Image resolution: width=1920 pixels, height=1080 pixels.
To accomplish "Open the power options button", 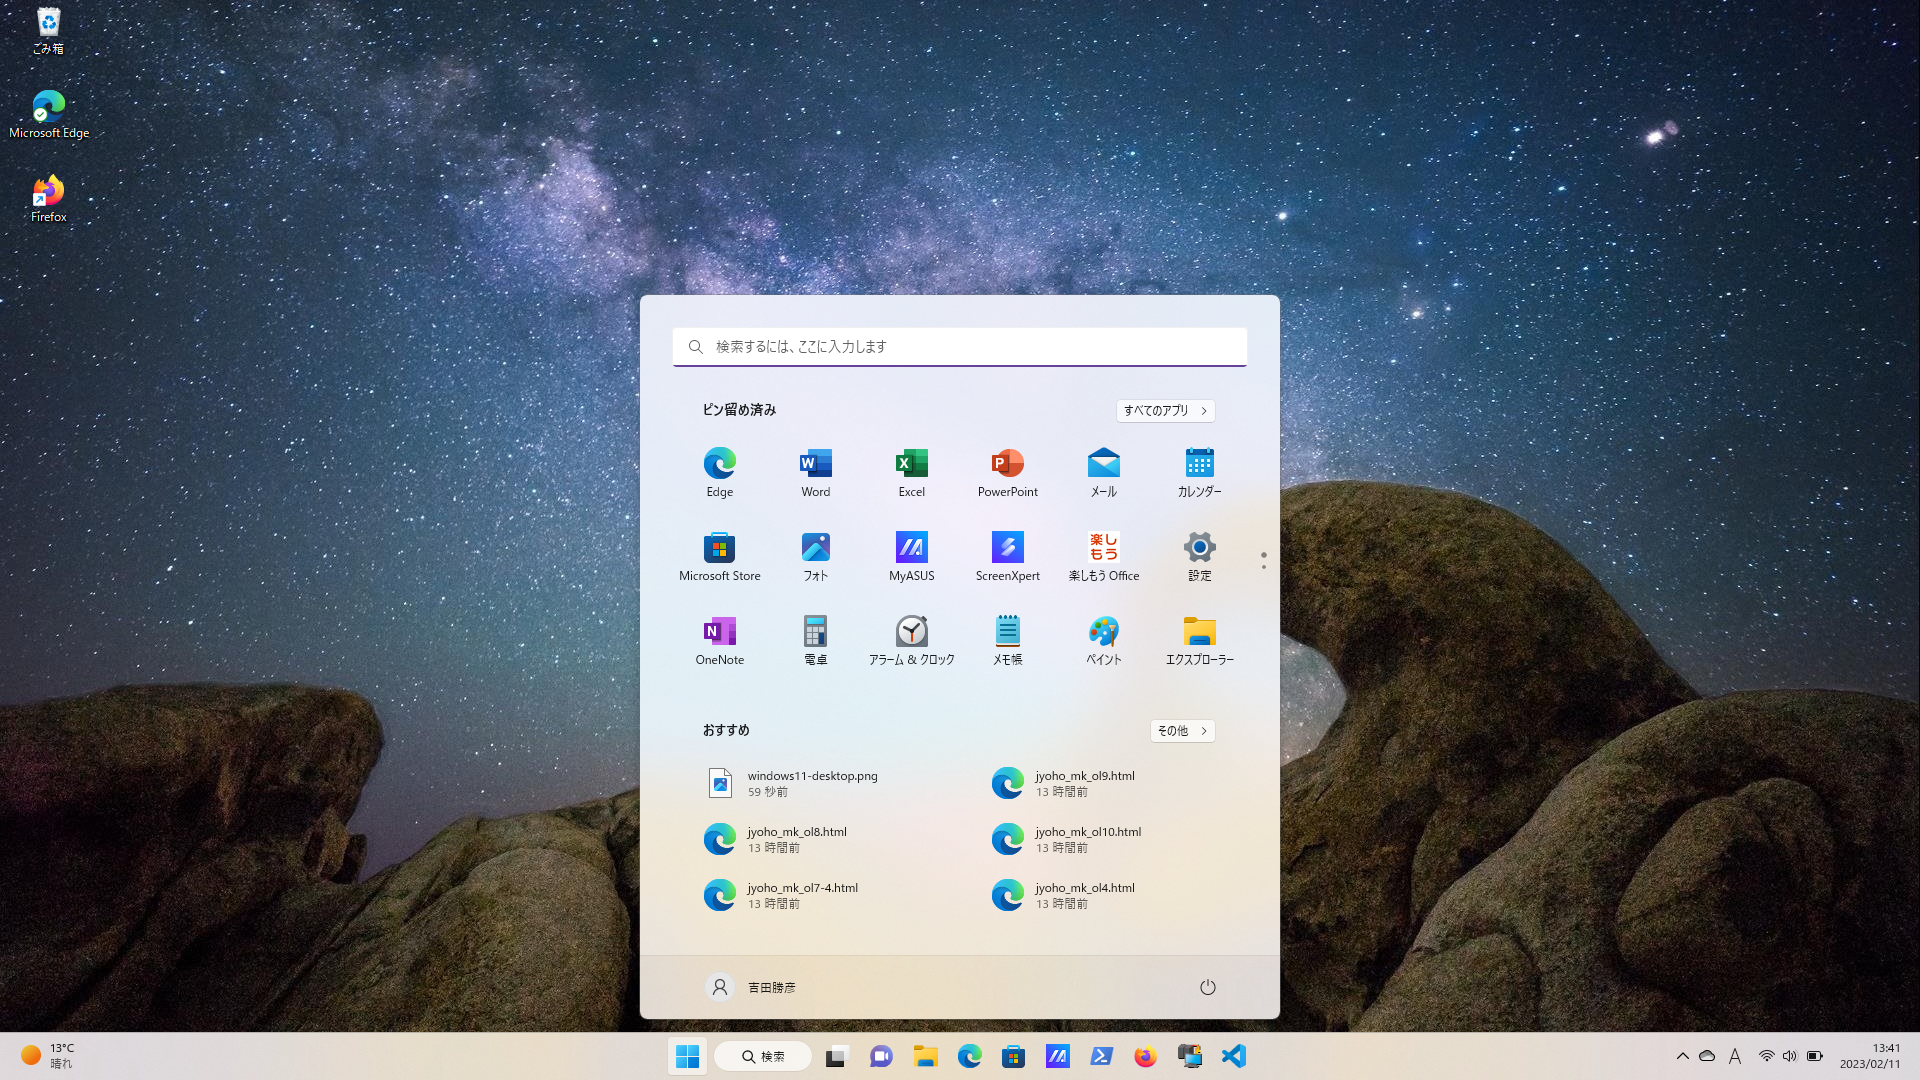I will (1207, 987).
